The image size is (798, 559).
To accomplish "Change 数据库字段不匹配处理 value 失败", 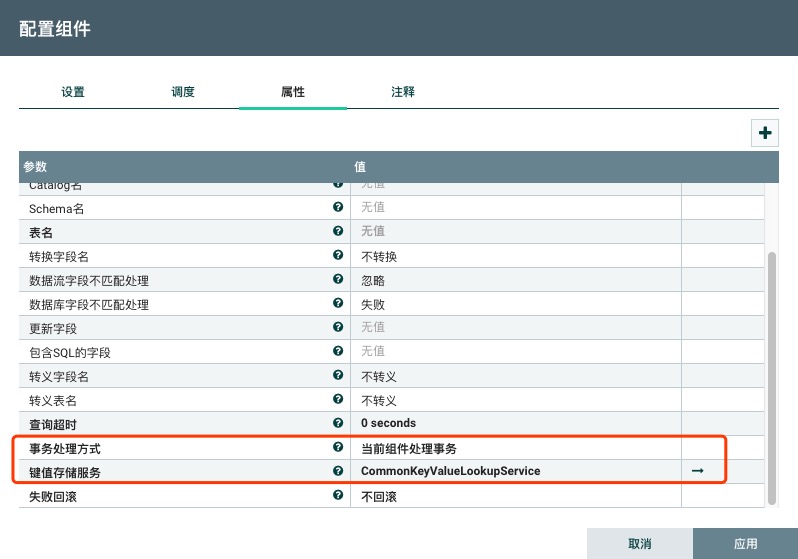I will [x=515, y=304].
